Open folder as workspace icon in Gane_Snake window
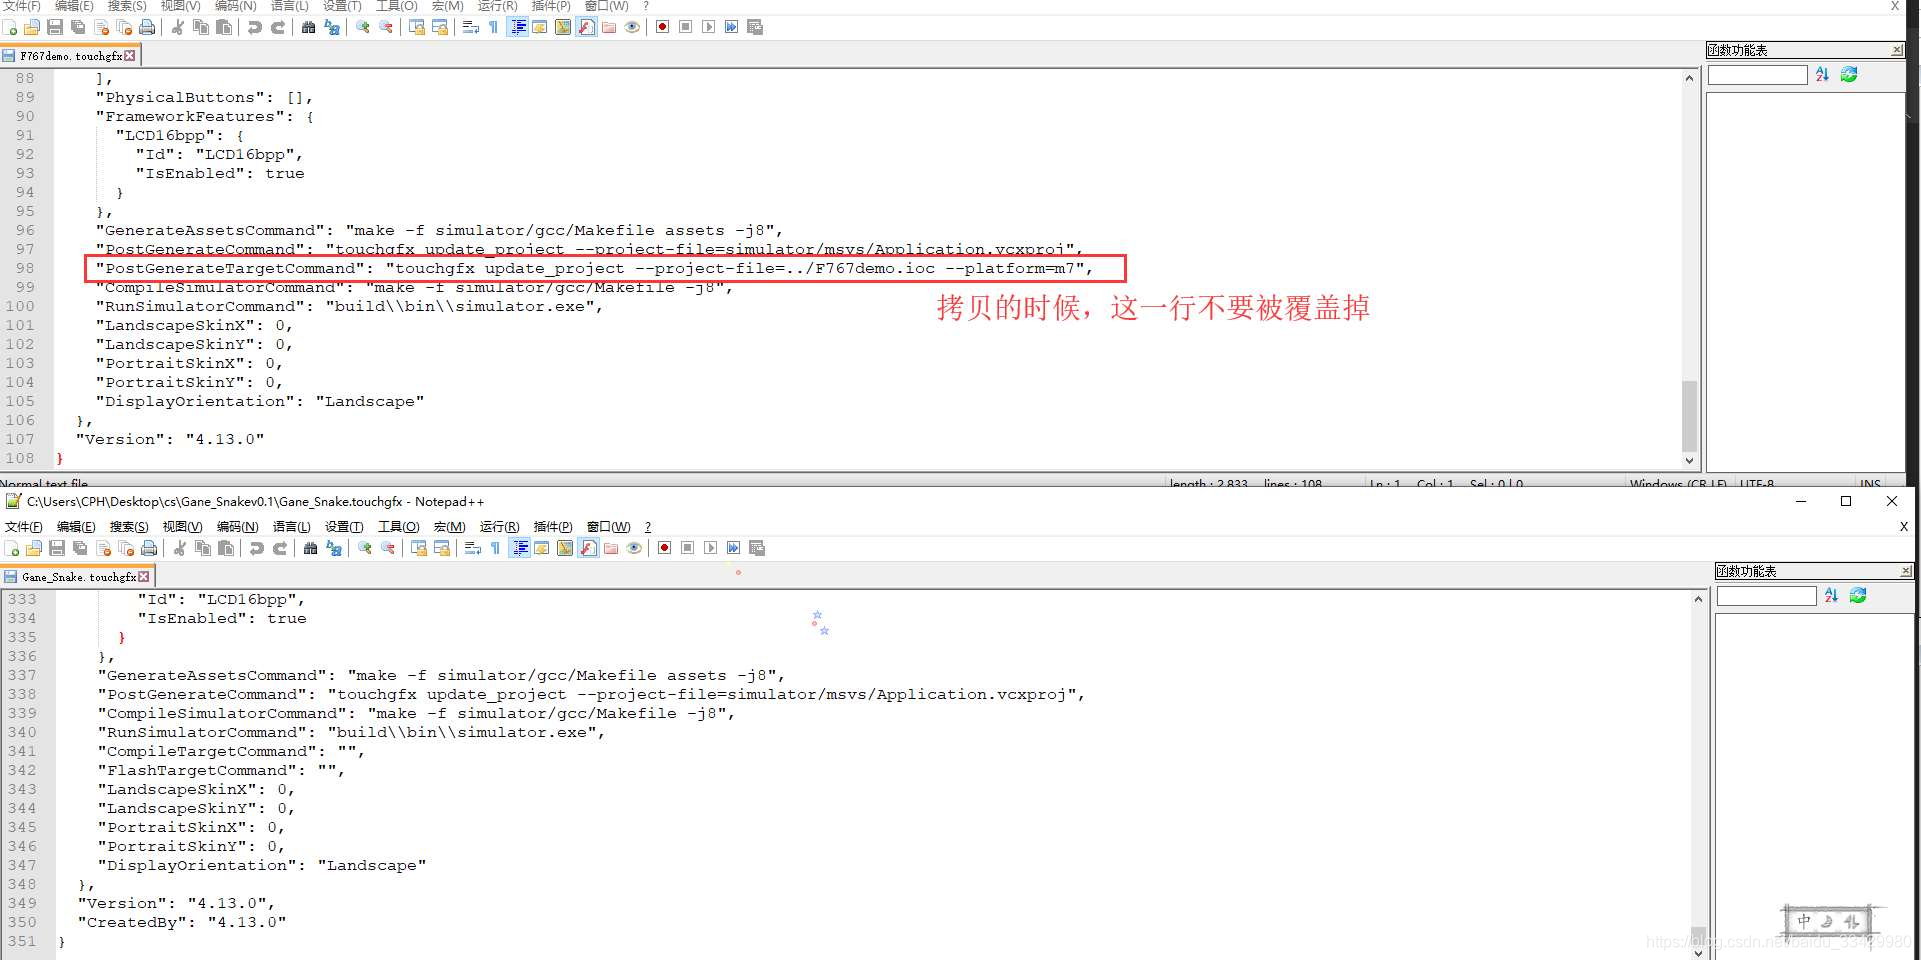This screenshot has width=1921, height=960. [x=611, y=548]
